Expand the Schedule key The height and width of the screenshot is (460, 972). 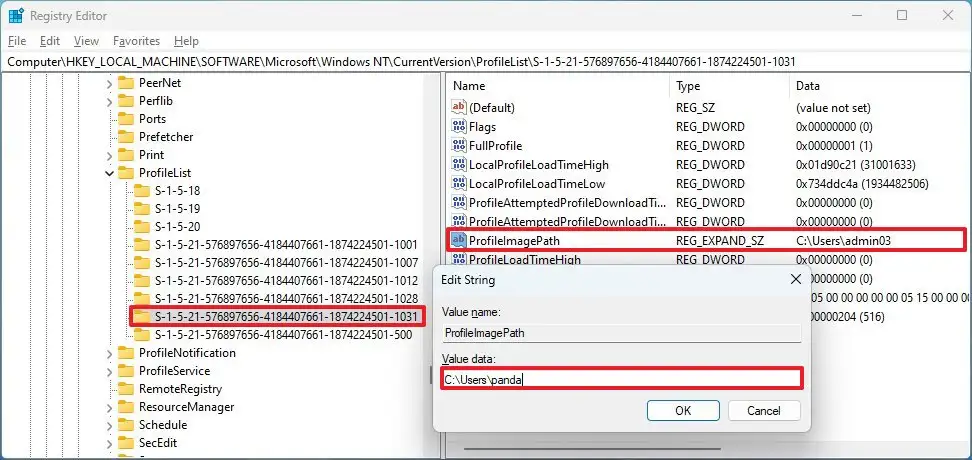coord(110,425)
